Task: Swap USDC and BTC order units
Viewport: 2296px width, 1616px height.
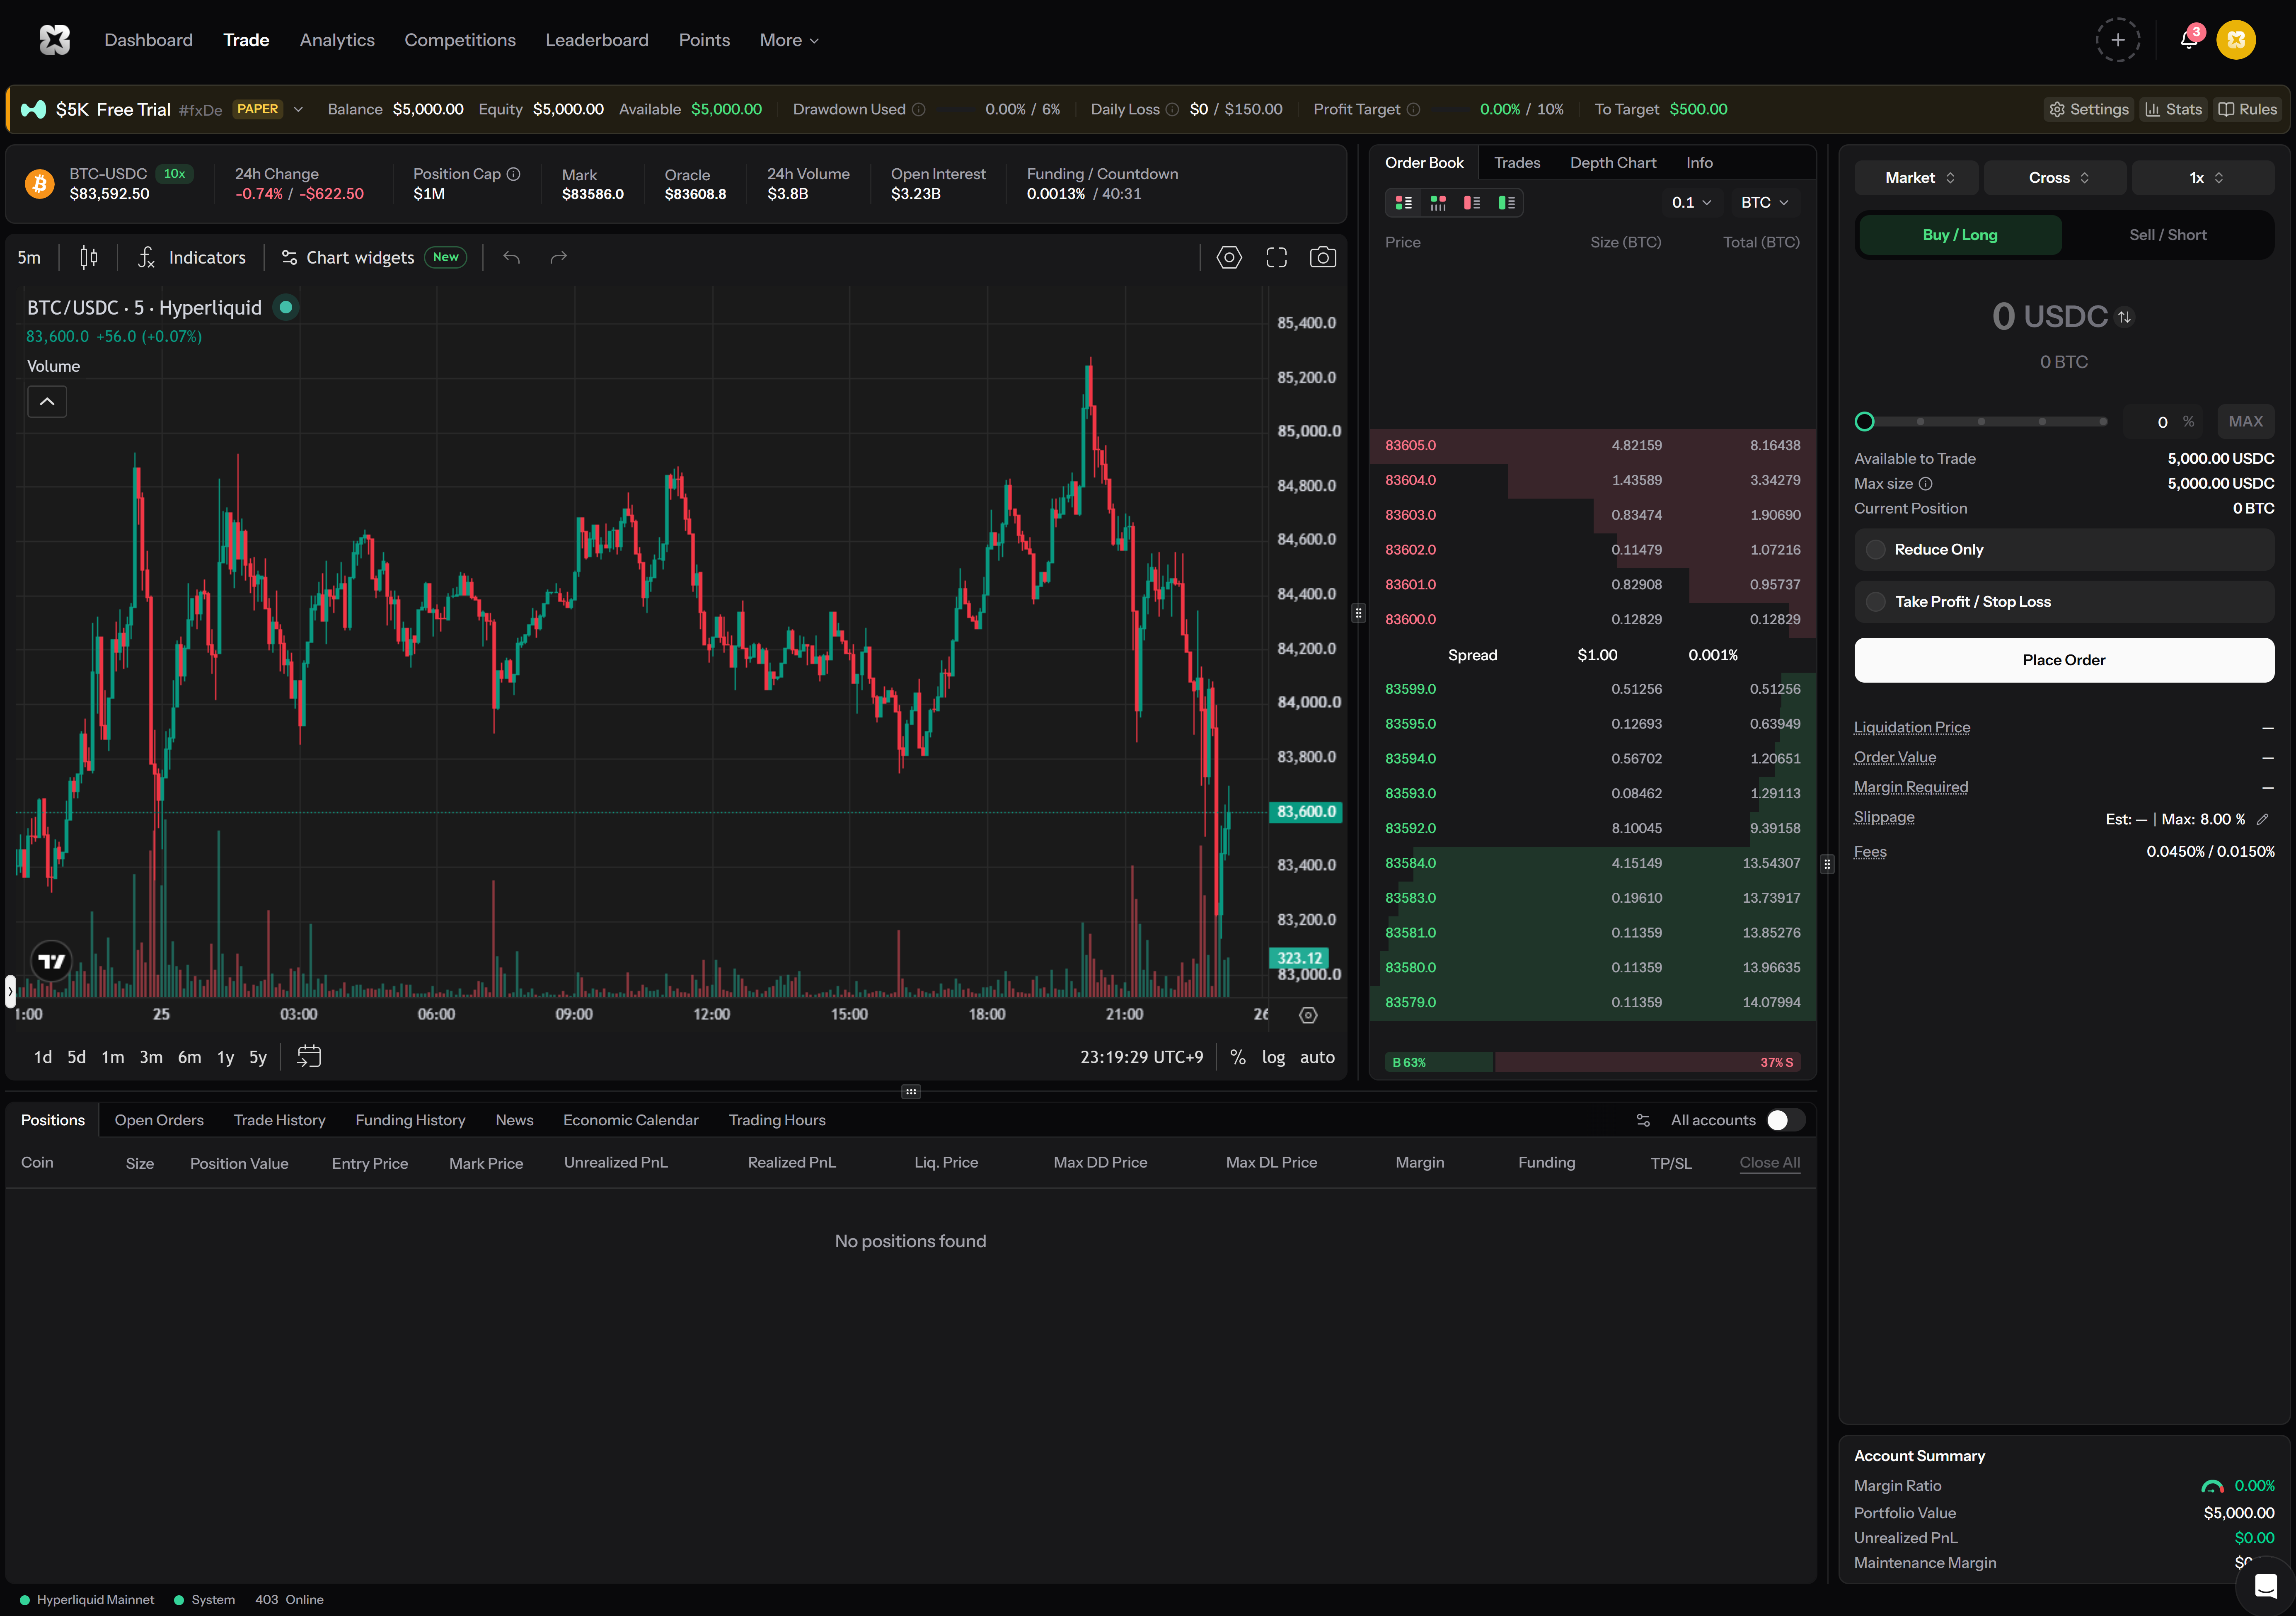Action: pos(2124,317)
